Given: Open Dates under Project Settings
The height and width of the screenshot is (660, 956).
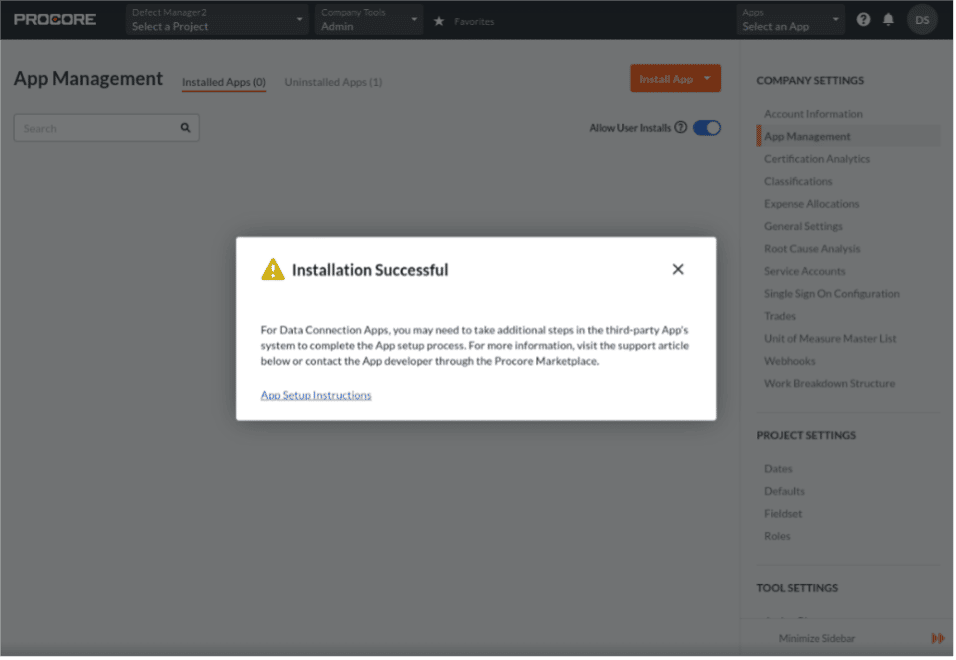Looking at the screenshot, I should (779, 470).
